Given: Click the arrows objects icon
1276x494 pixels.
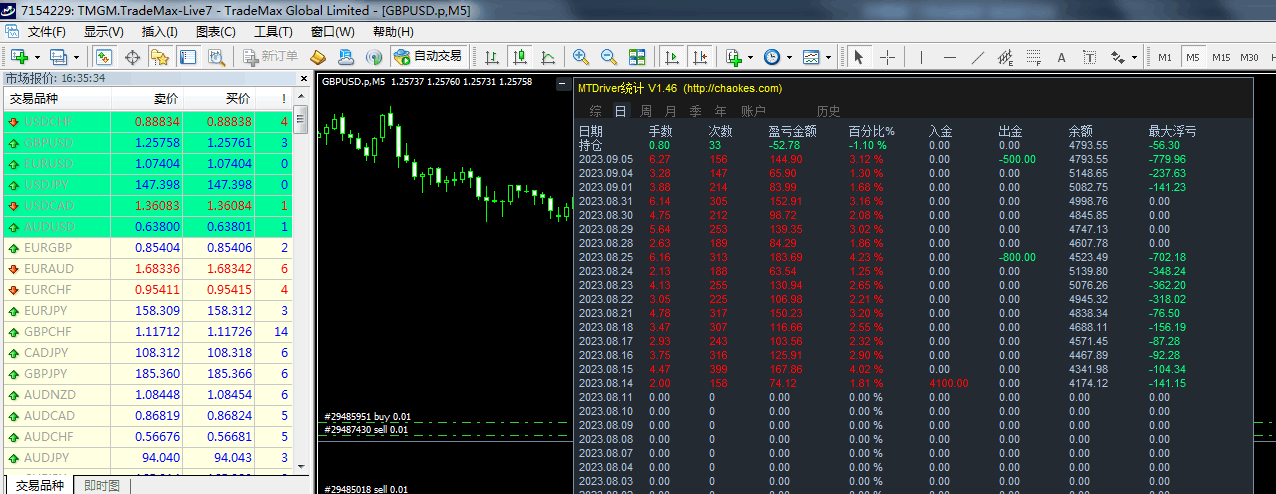Looking at the screenshot, I should (x=1118, y=57).
